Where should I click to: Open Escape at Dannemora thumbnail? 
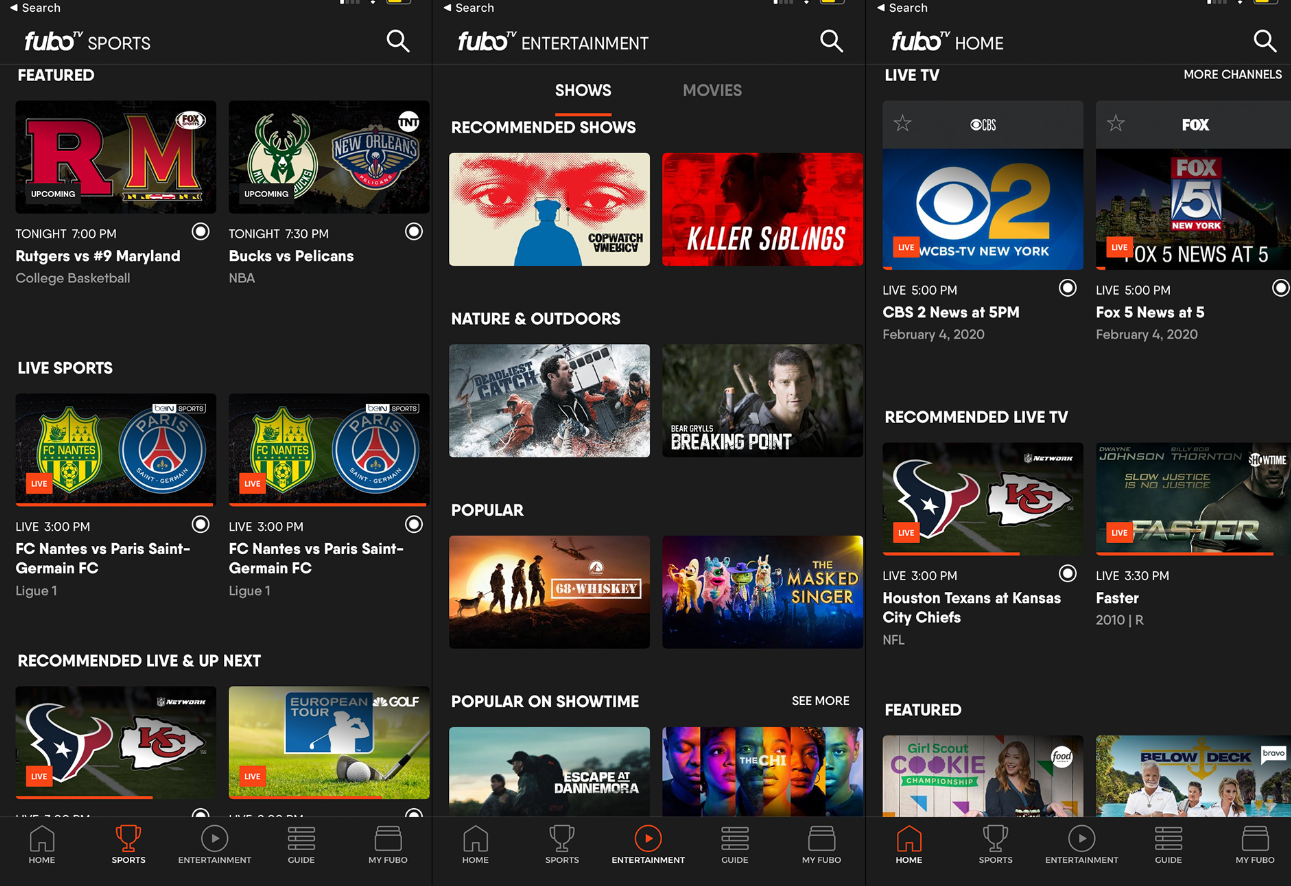(x=549, y=772)
